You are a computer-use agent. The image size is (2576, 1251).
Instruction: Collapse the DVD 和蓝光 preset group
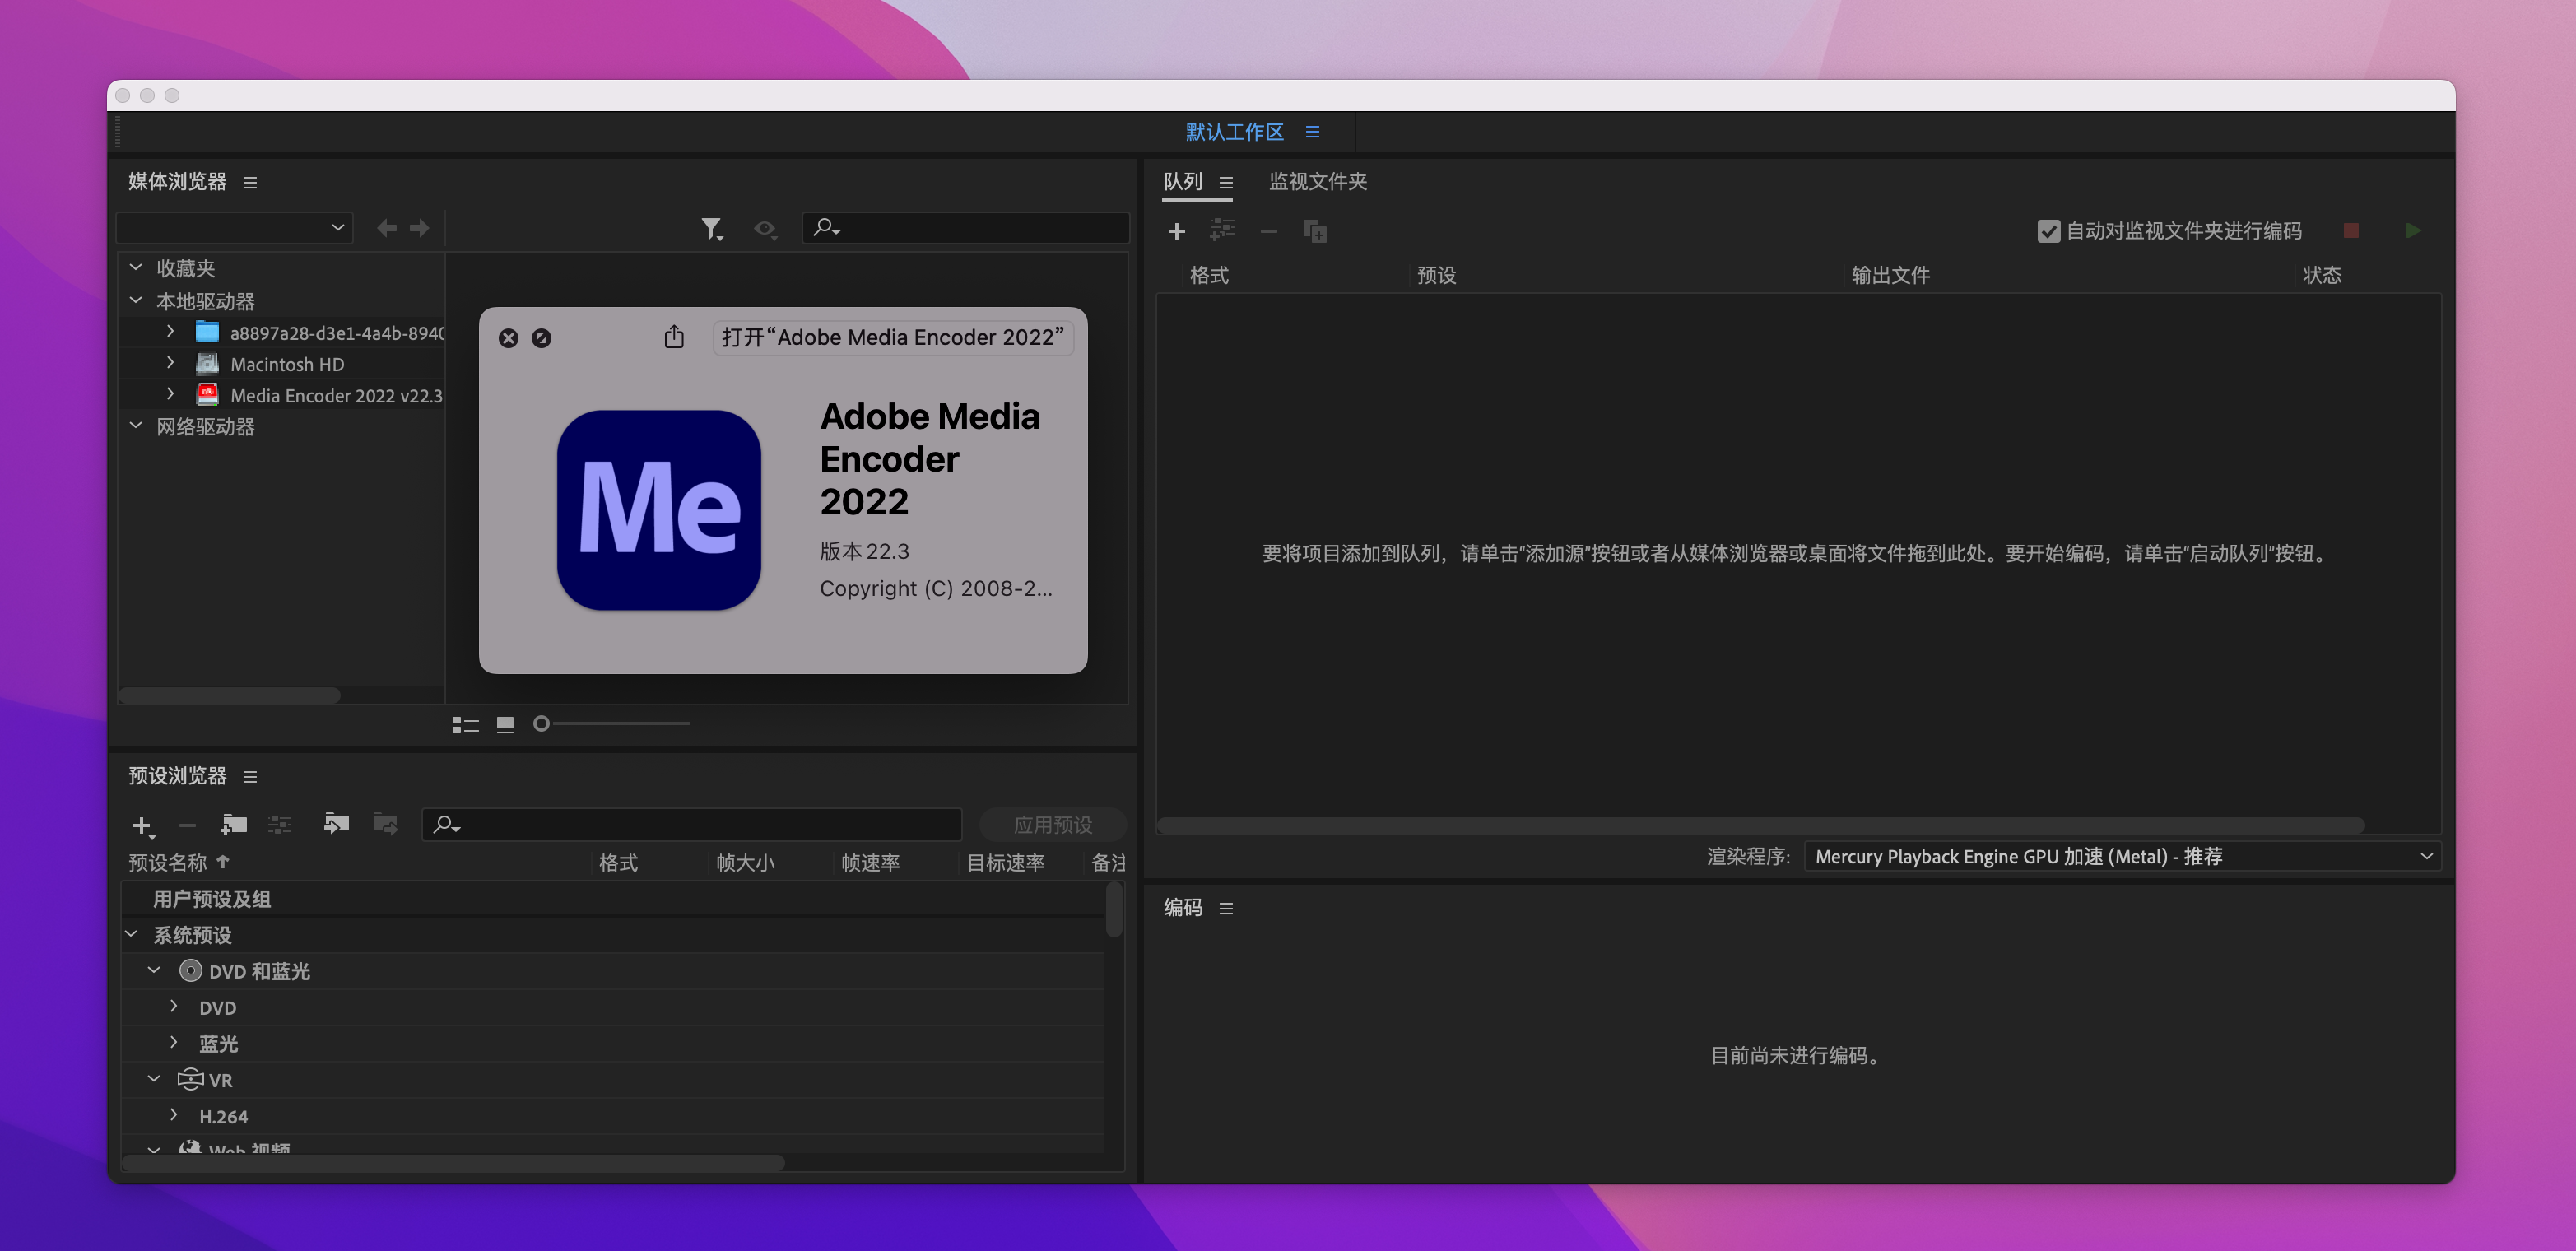(x=154, y=970)
